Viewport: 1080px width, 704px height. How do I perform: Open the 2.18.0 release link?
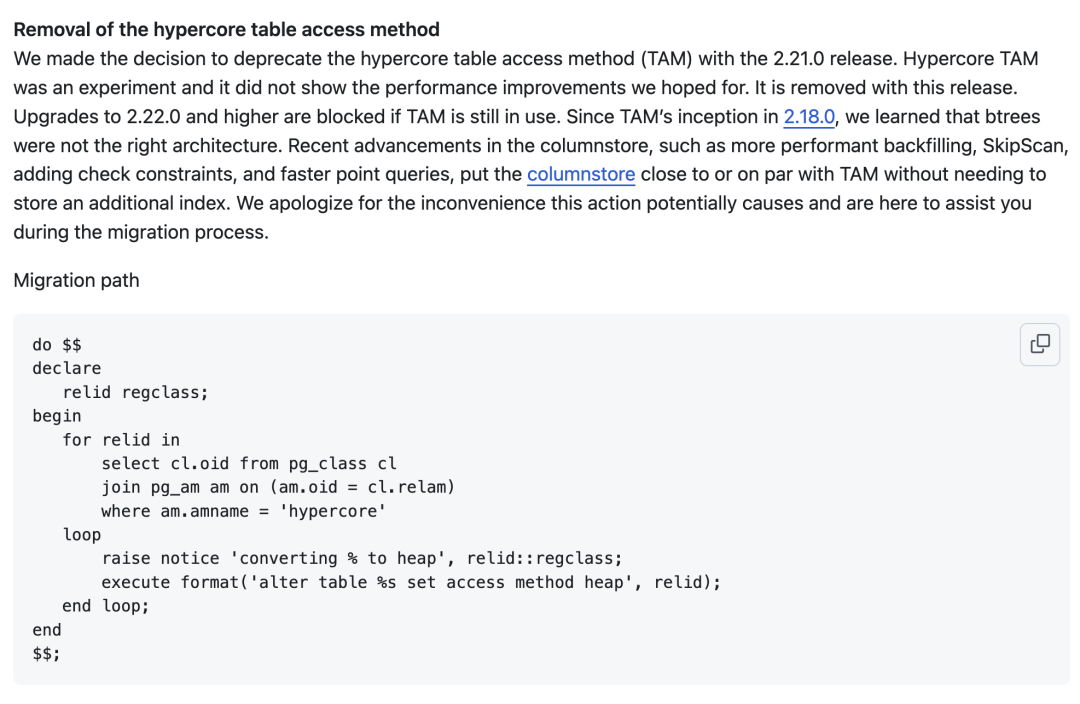click(x=808, y=116)
